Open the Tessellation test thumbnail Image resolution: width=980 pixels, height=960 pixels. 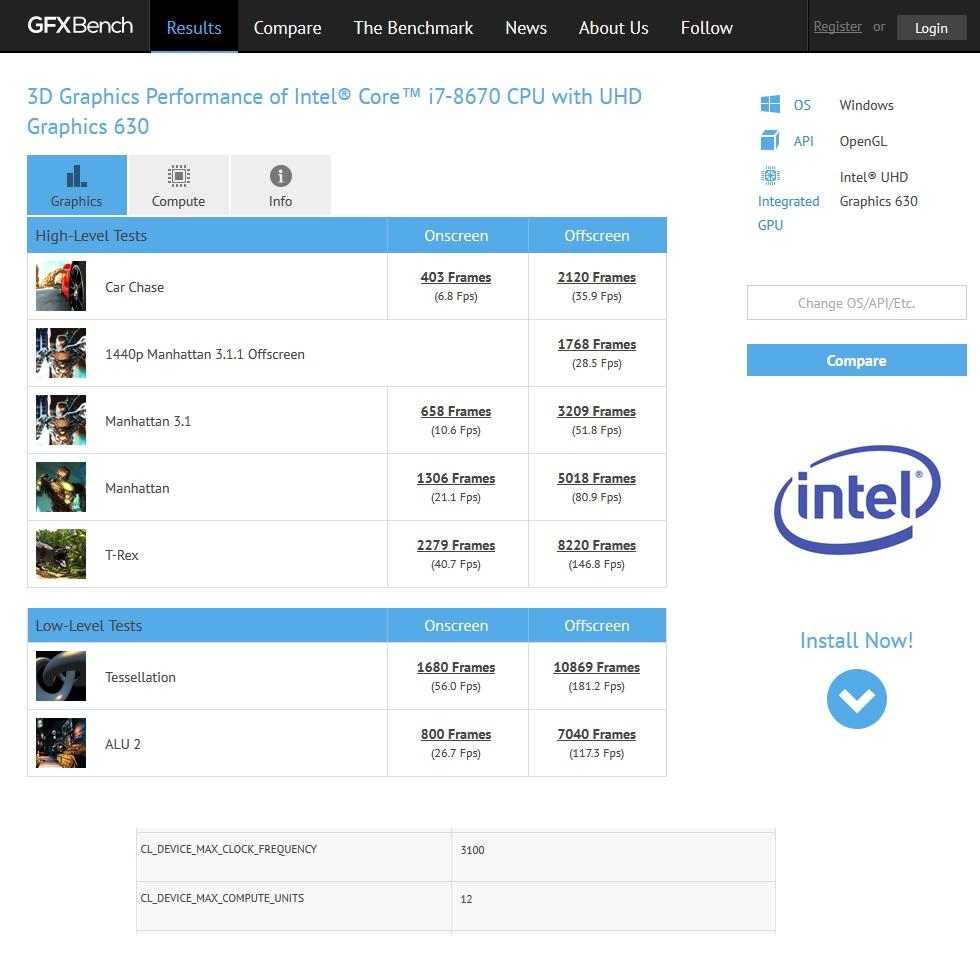(61, 676)
